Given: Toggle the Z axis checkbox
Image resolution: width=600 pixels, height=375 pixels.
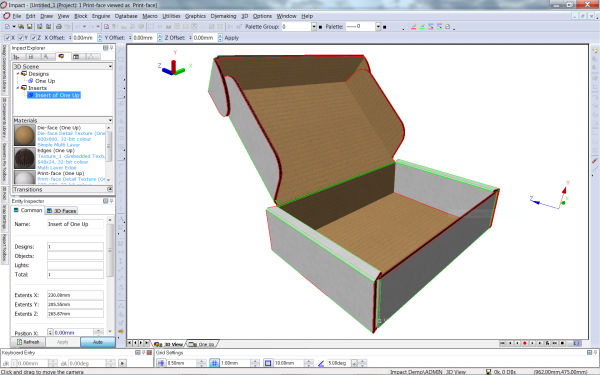Looking at the screenshot, I should click(34, 38).
